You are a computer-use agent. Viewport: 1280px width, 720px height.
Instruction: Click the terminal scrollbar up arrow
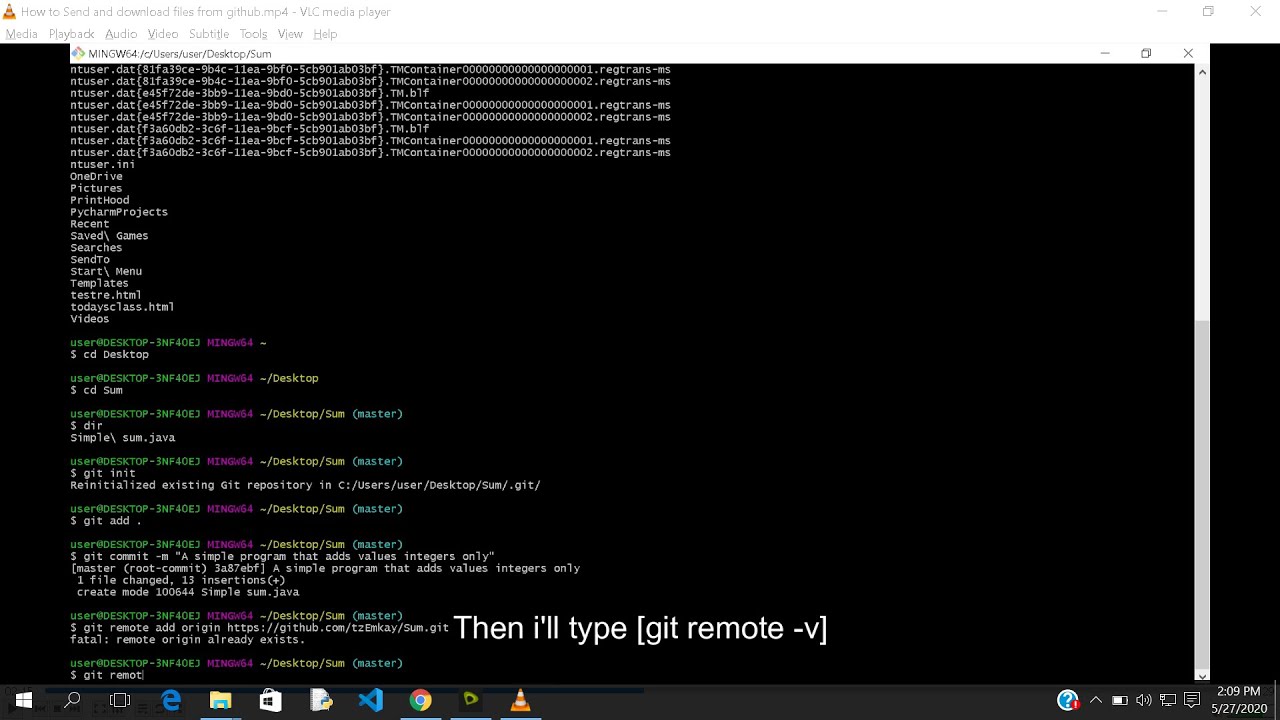pos(1202,72)
